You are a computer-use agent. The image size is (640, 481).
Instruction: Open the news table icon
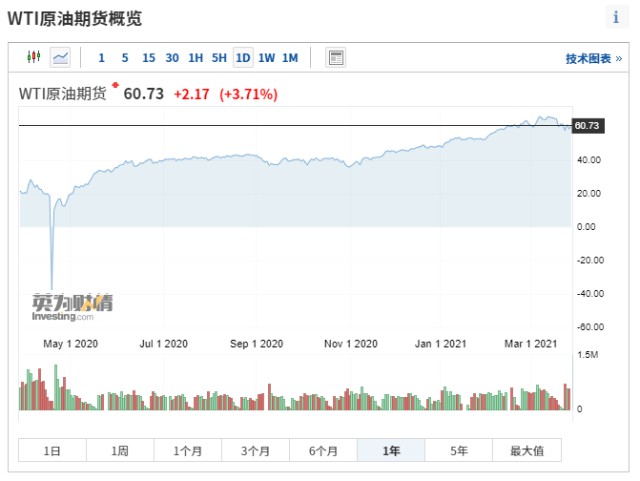pos(336,58)
